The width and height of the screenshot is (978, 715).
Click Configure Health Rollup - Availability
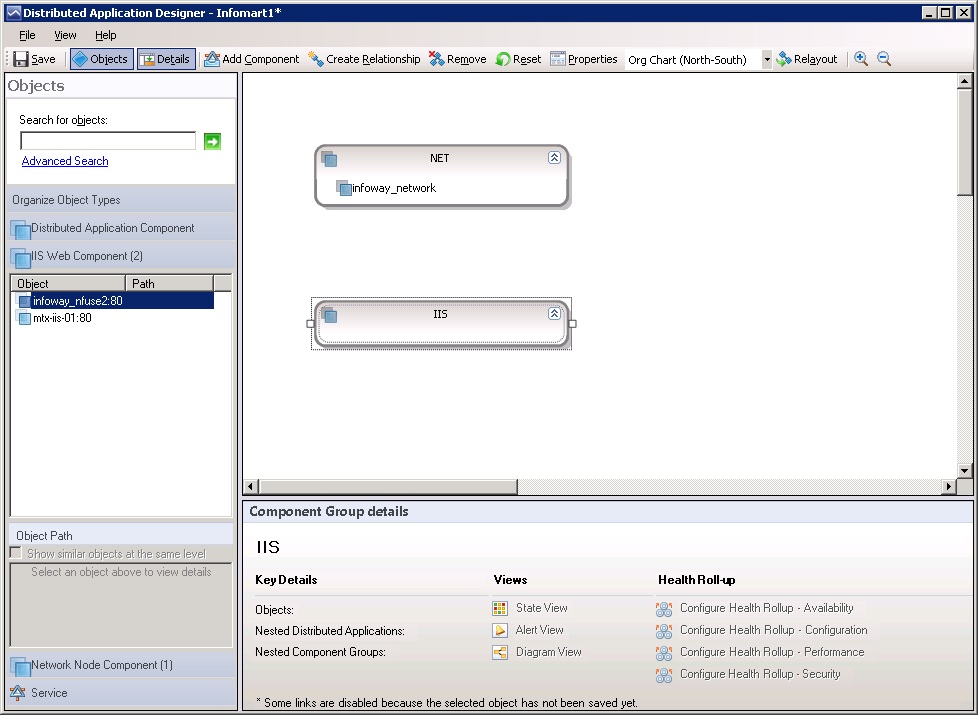point(767,608)
